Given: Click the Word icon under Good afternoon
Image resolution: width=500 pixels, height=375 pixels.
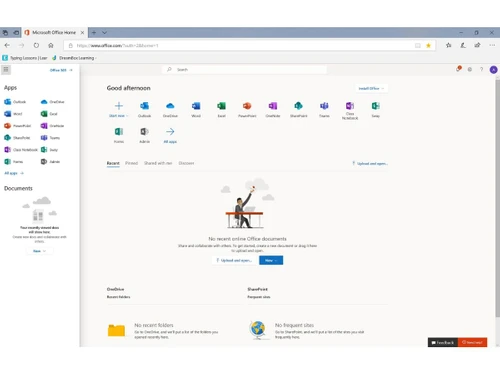Looking at the screenshot, I should tap(196, 106).
